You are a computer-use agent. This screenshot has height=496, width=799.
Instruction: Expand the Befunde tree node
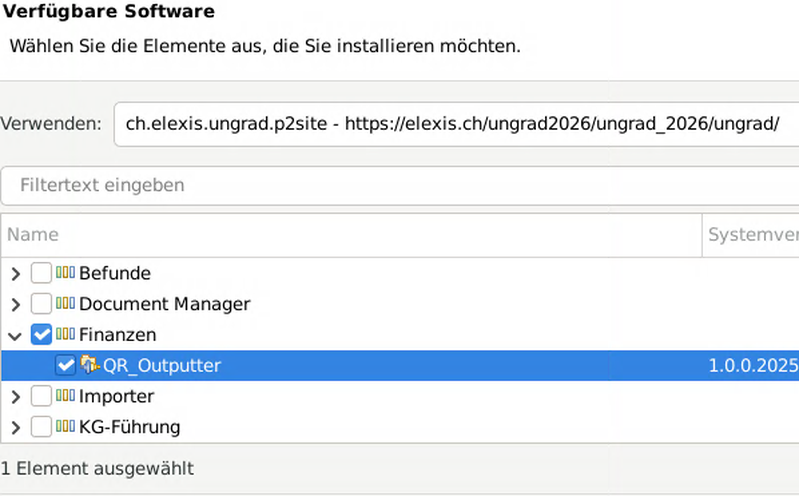(15, 273)
